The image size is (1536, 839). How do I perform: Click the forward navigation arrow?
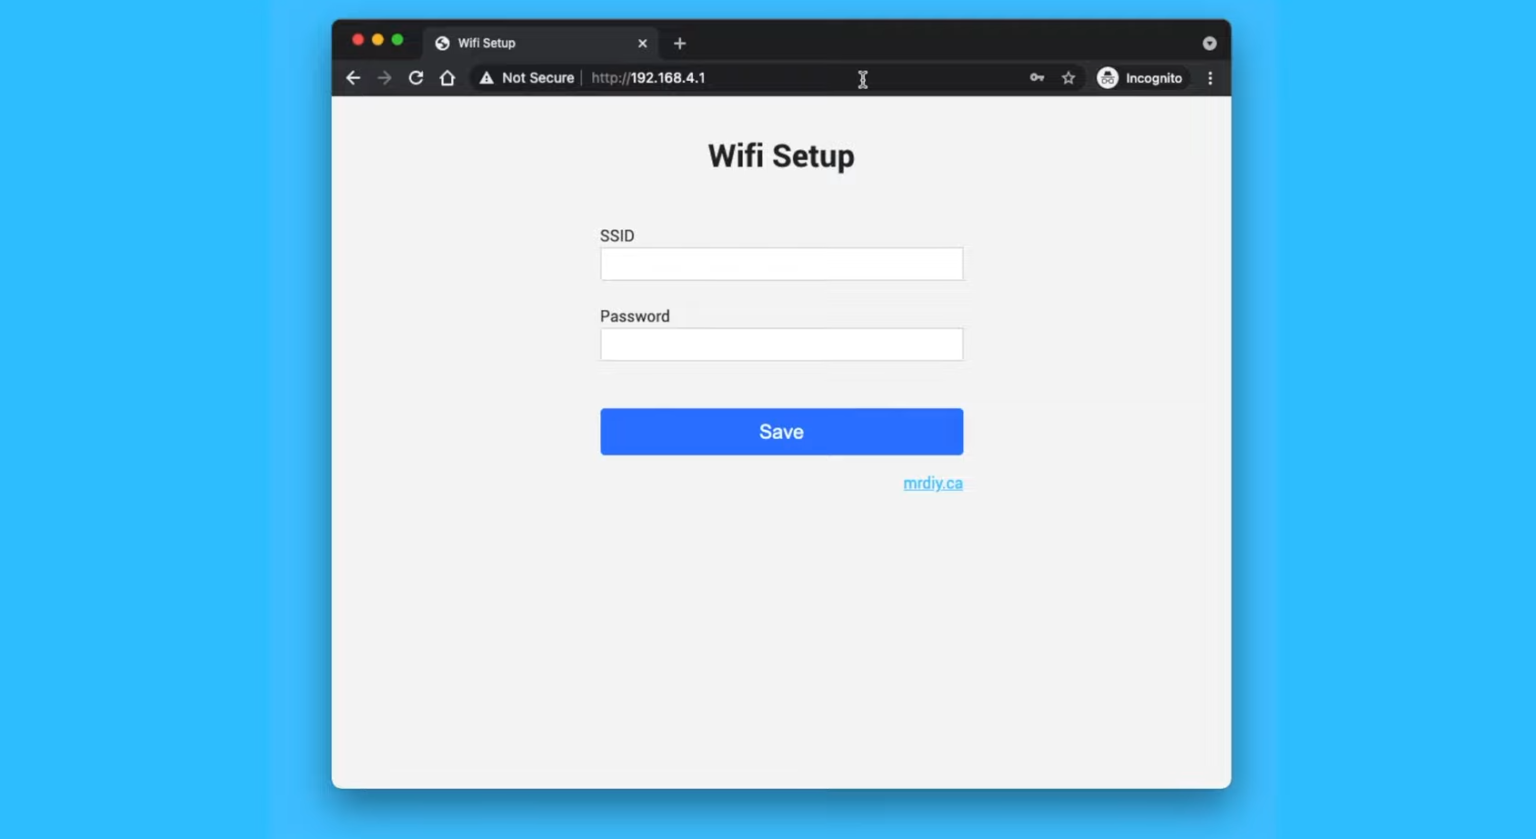coord(384,77)
